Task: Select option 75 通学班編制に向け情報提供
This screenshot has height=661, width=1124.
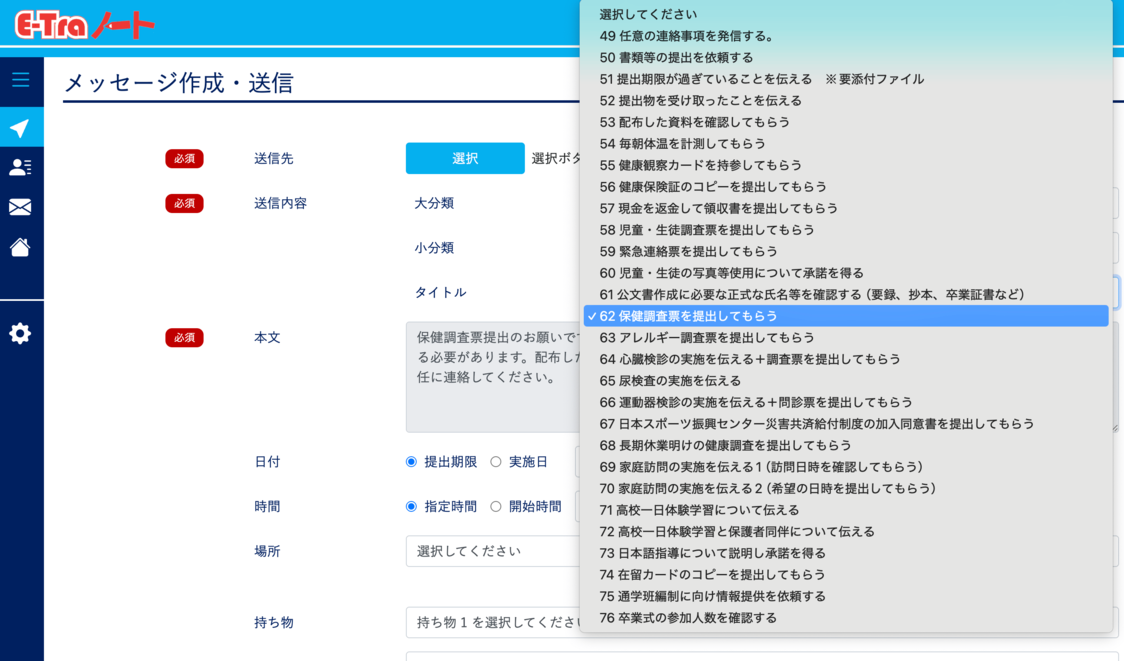Action: coord(846,596)
